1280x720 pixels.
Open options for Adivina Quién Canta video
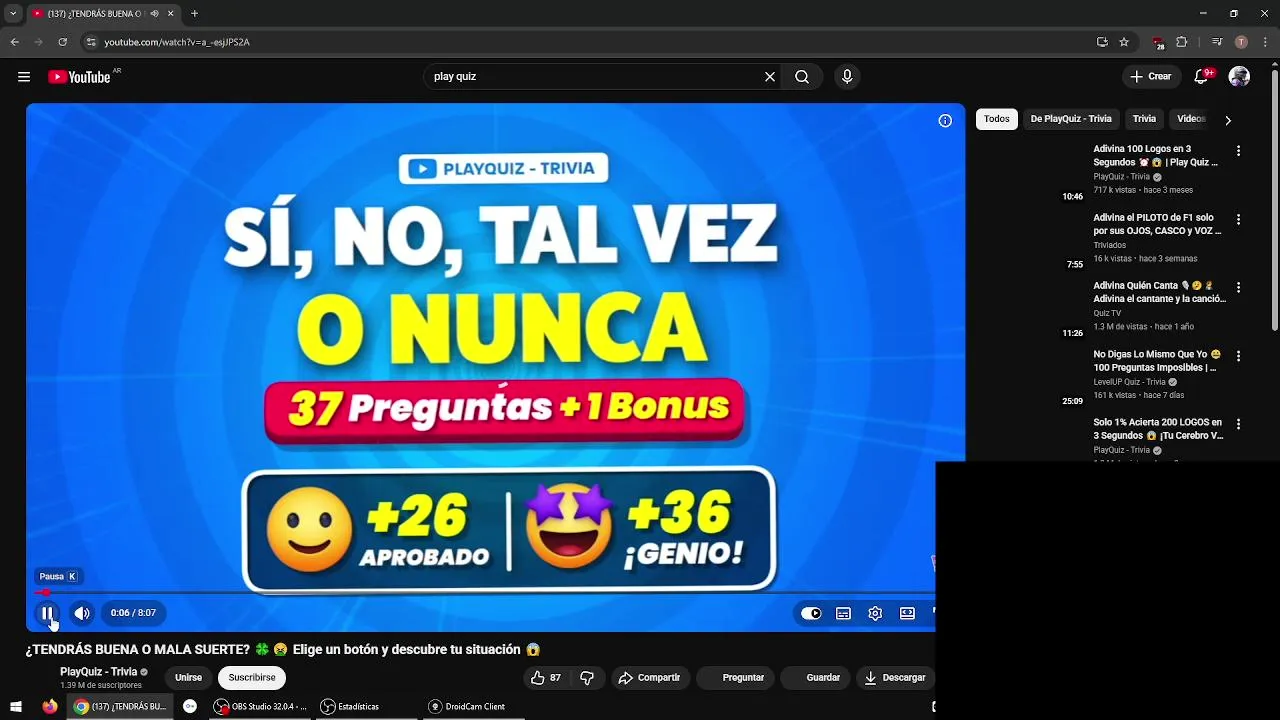[1238, 287]
